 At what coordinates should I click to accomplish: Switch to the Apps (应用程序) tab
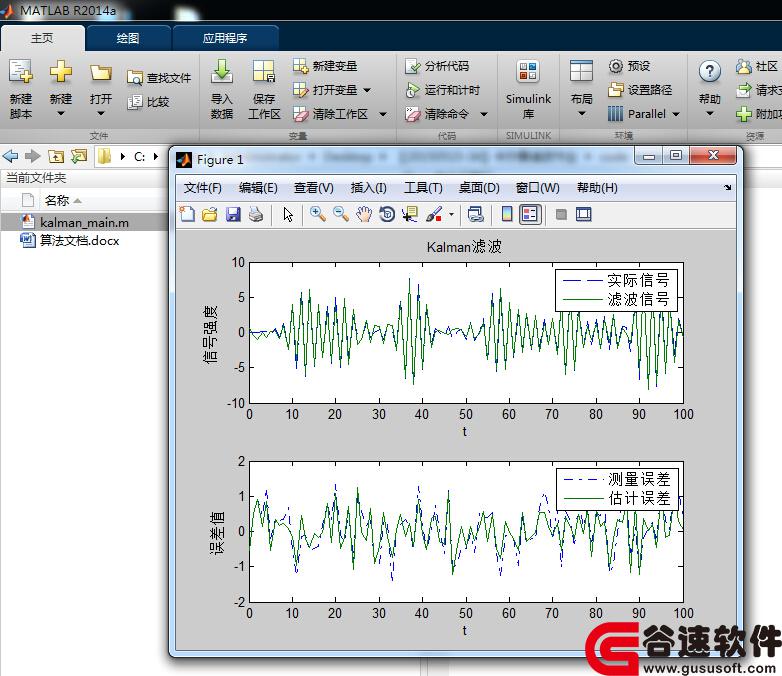coord(225,38)
